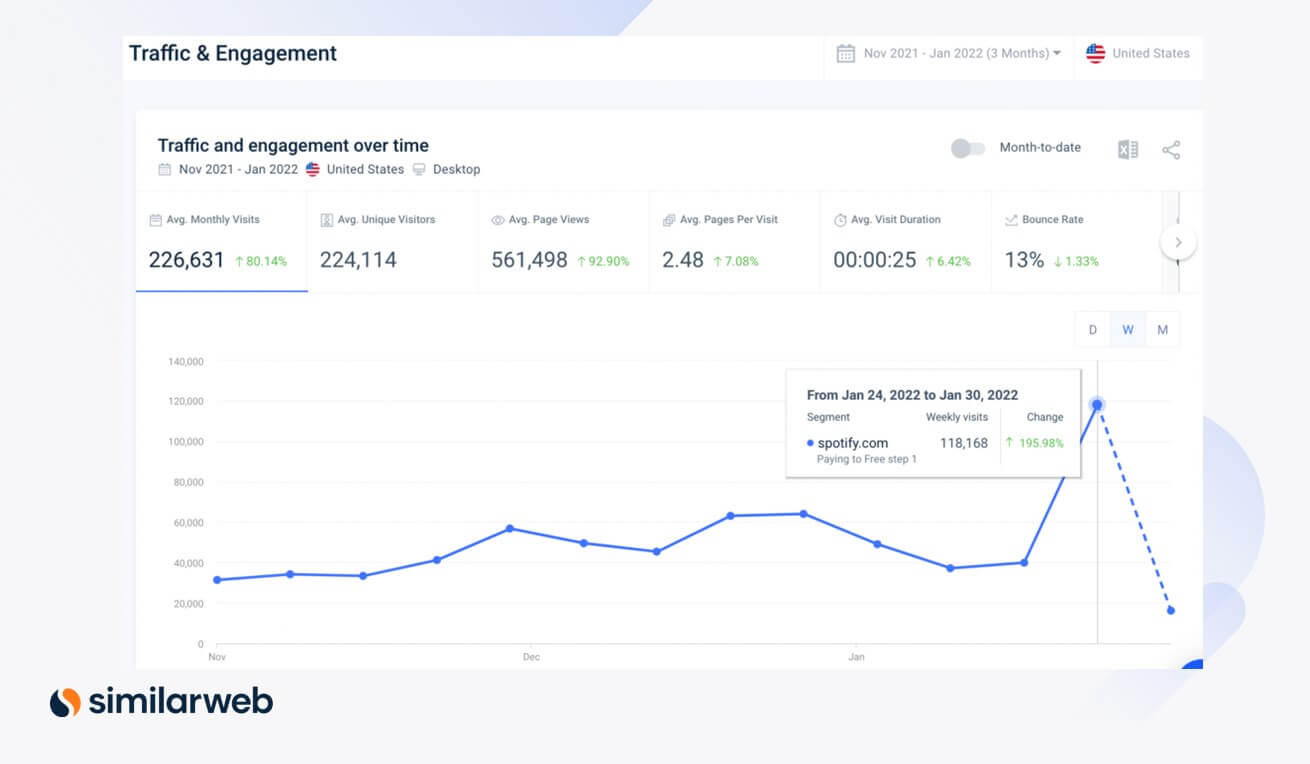
Task: Click the calendar icon in date picker
Action: click(845, 53)
